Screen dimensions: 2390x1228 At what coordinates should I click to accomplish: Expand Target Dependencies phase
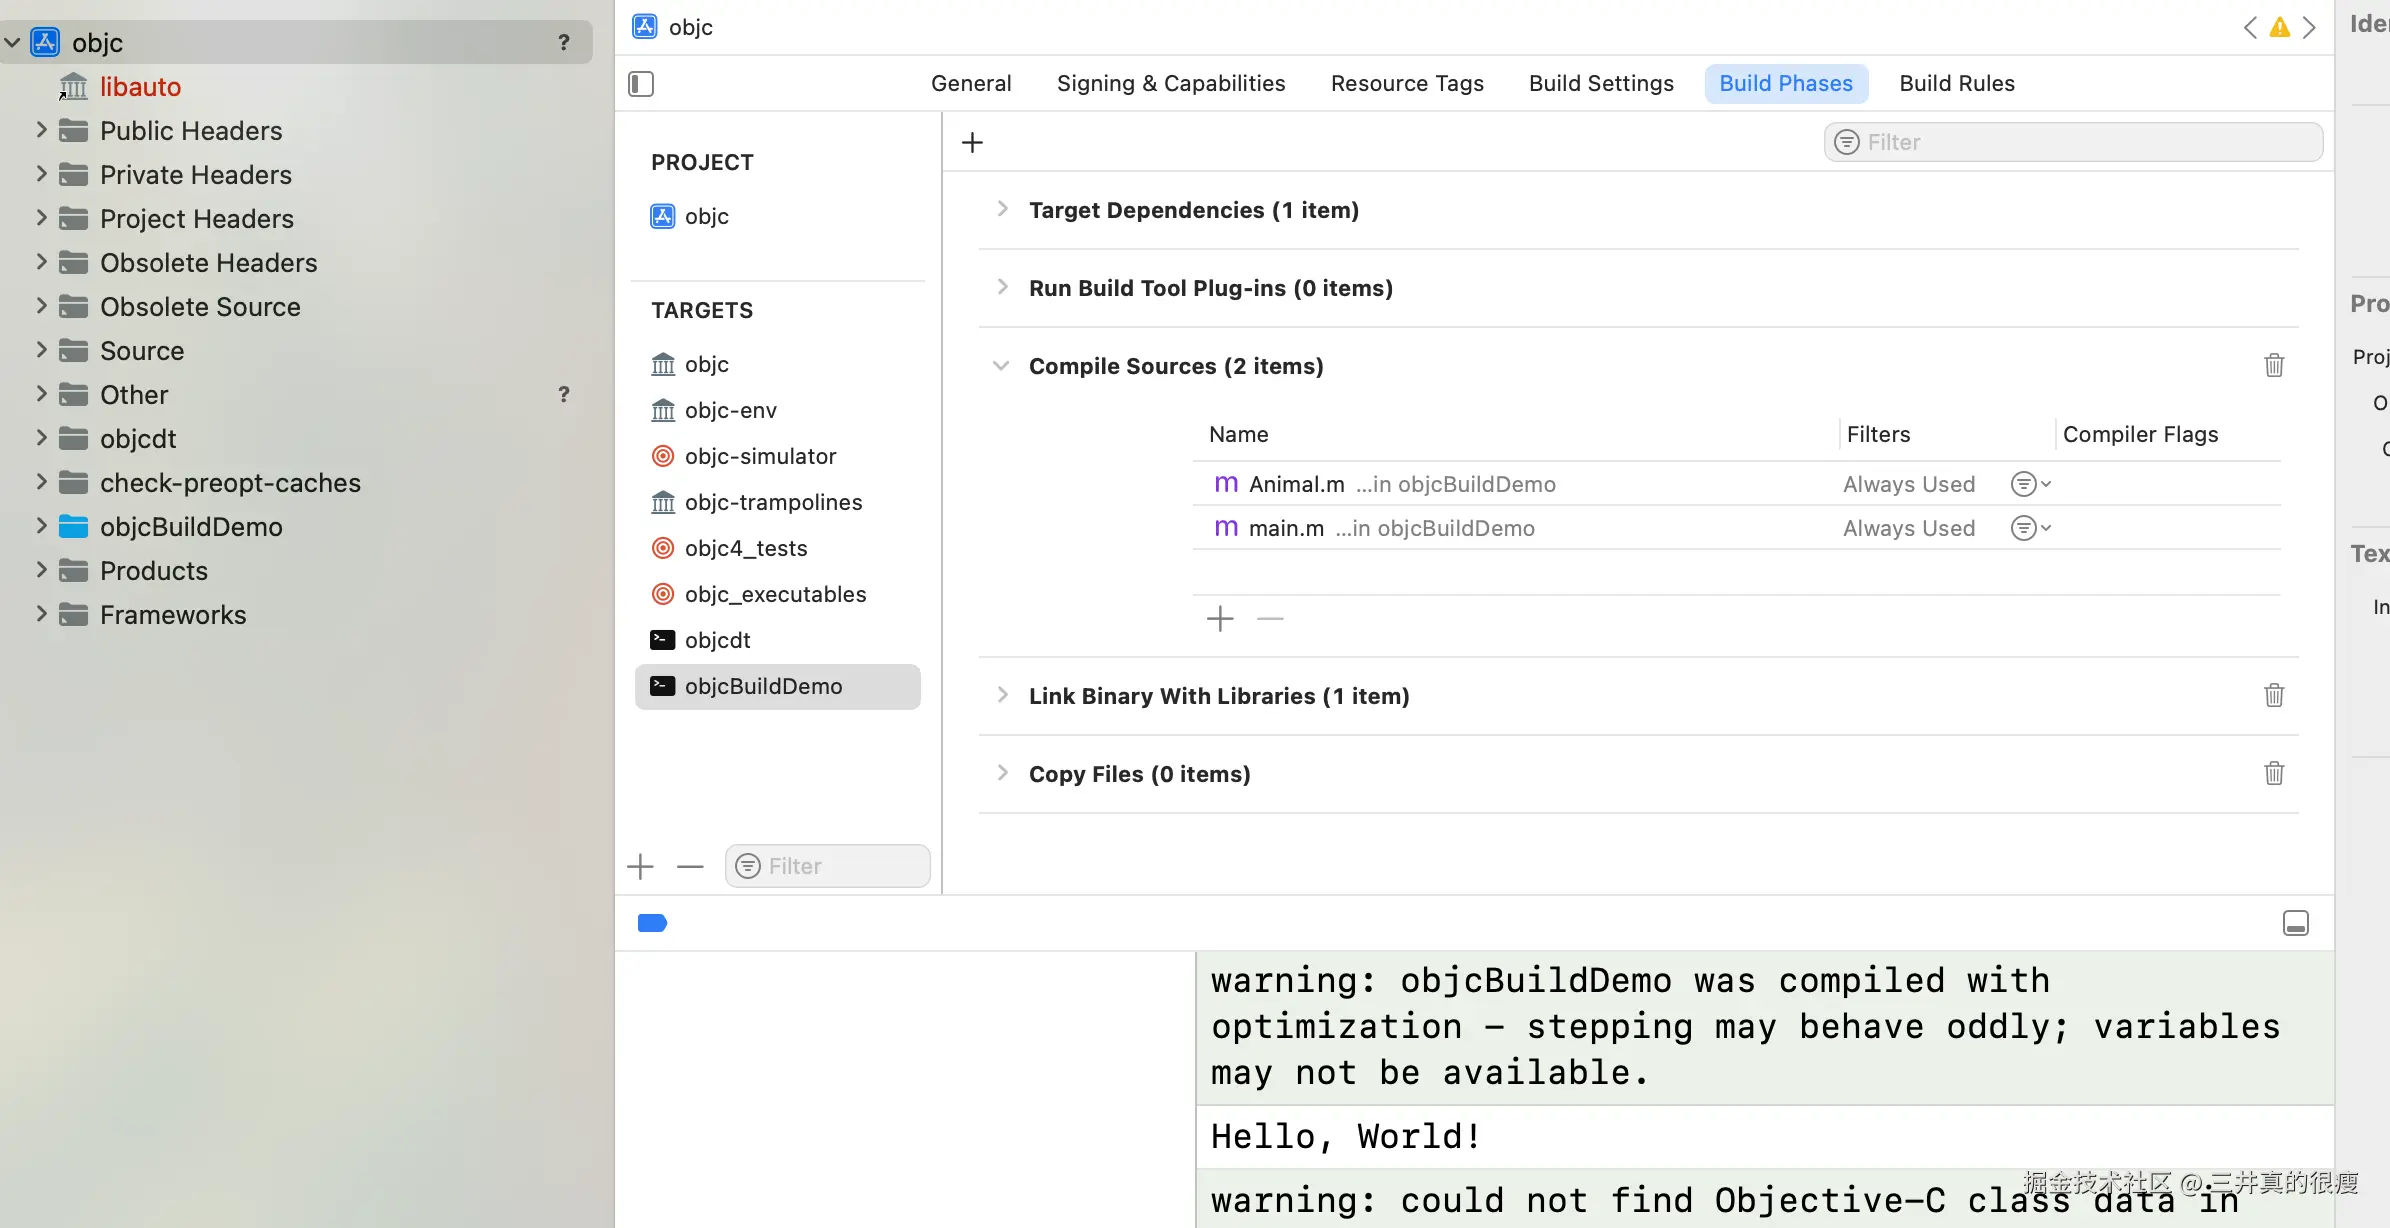(1002, 209)
